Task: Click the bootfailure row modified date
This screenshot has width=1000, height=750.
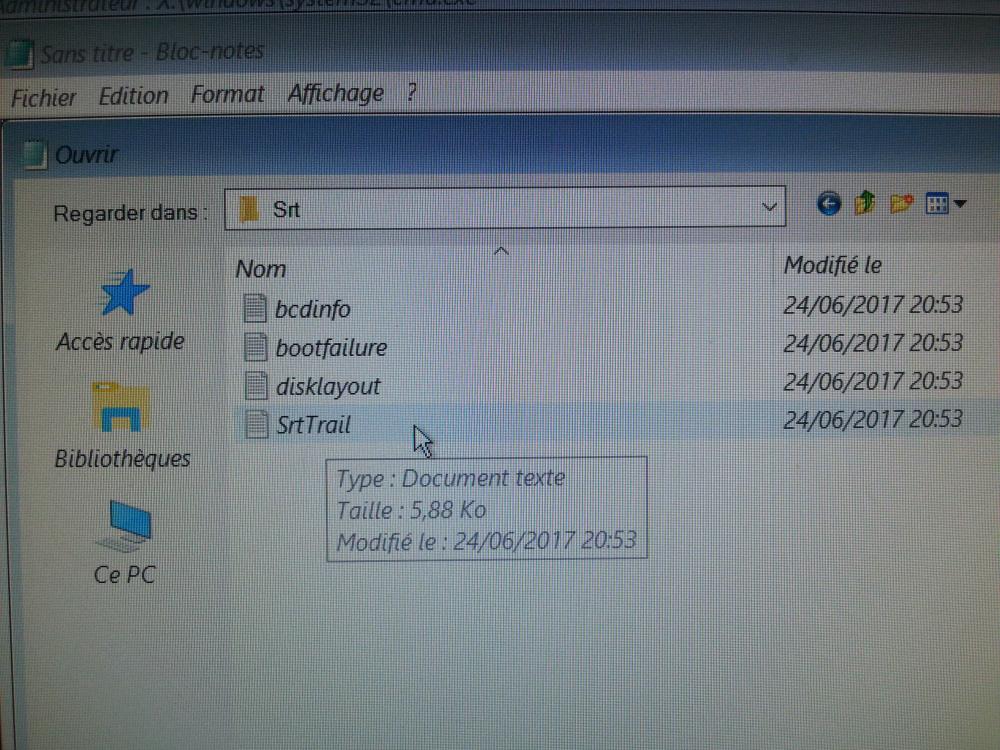Action: 872,343
